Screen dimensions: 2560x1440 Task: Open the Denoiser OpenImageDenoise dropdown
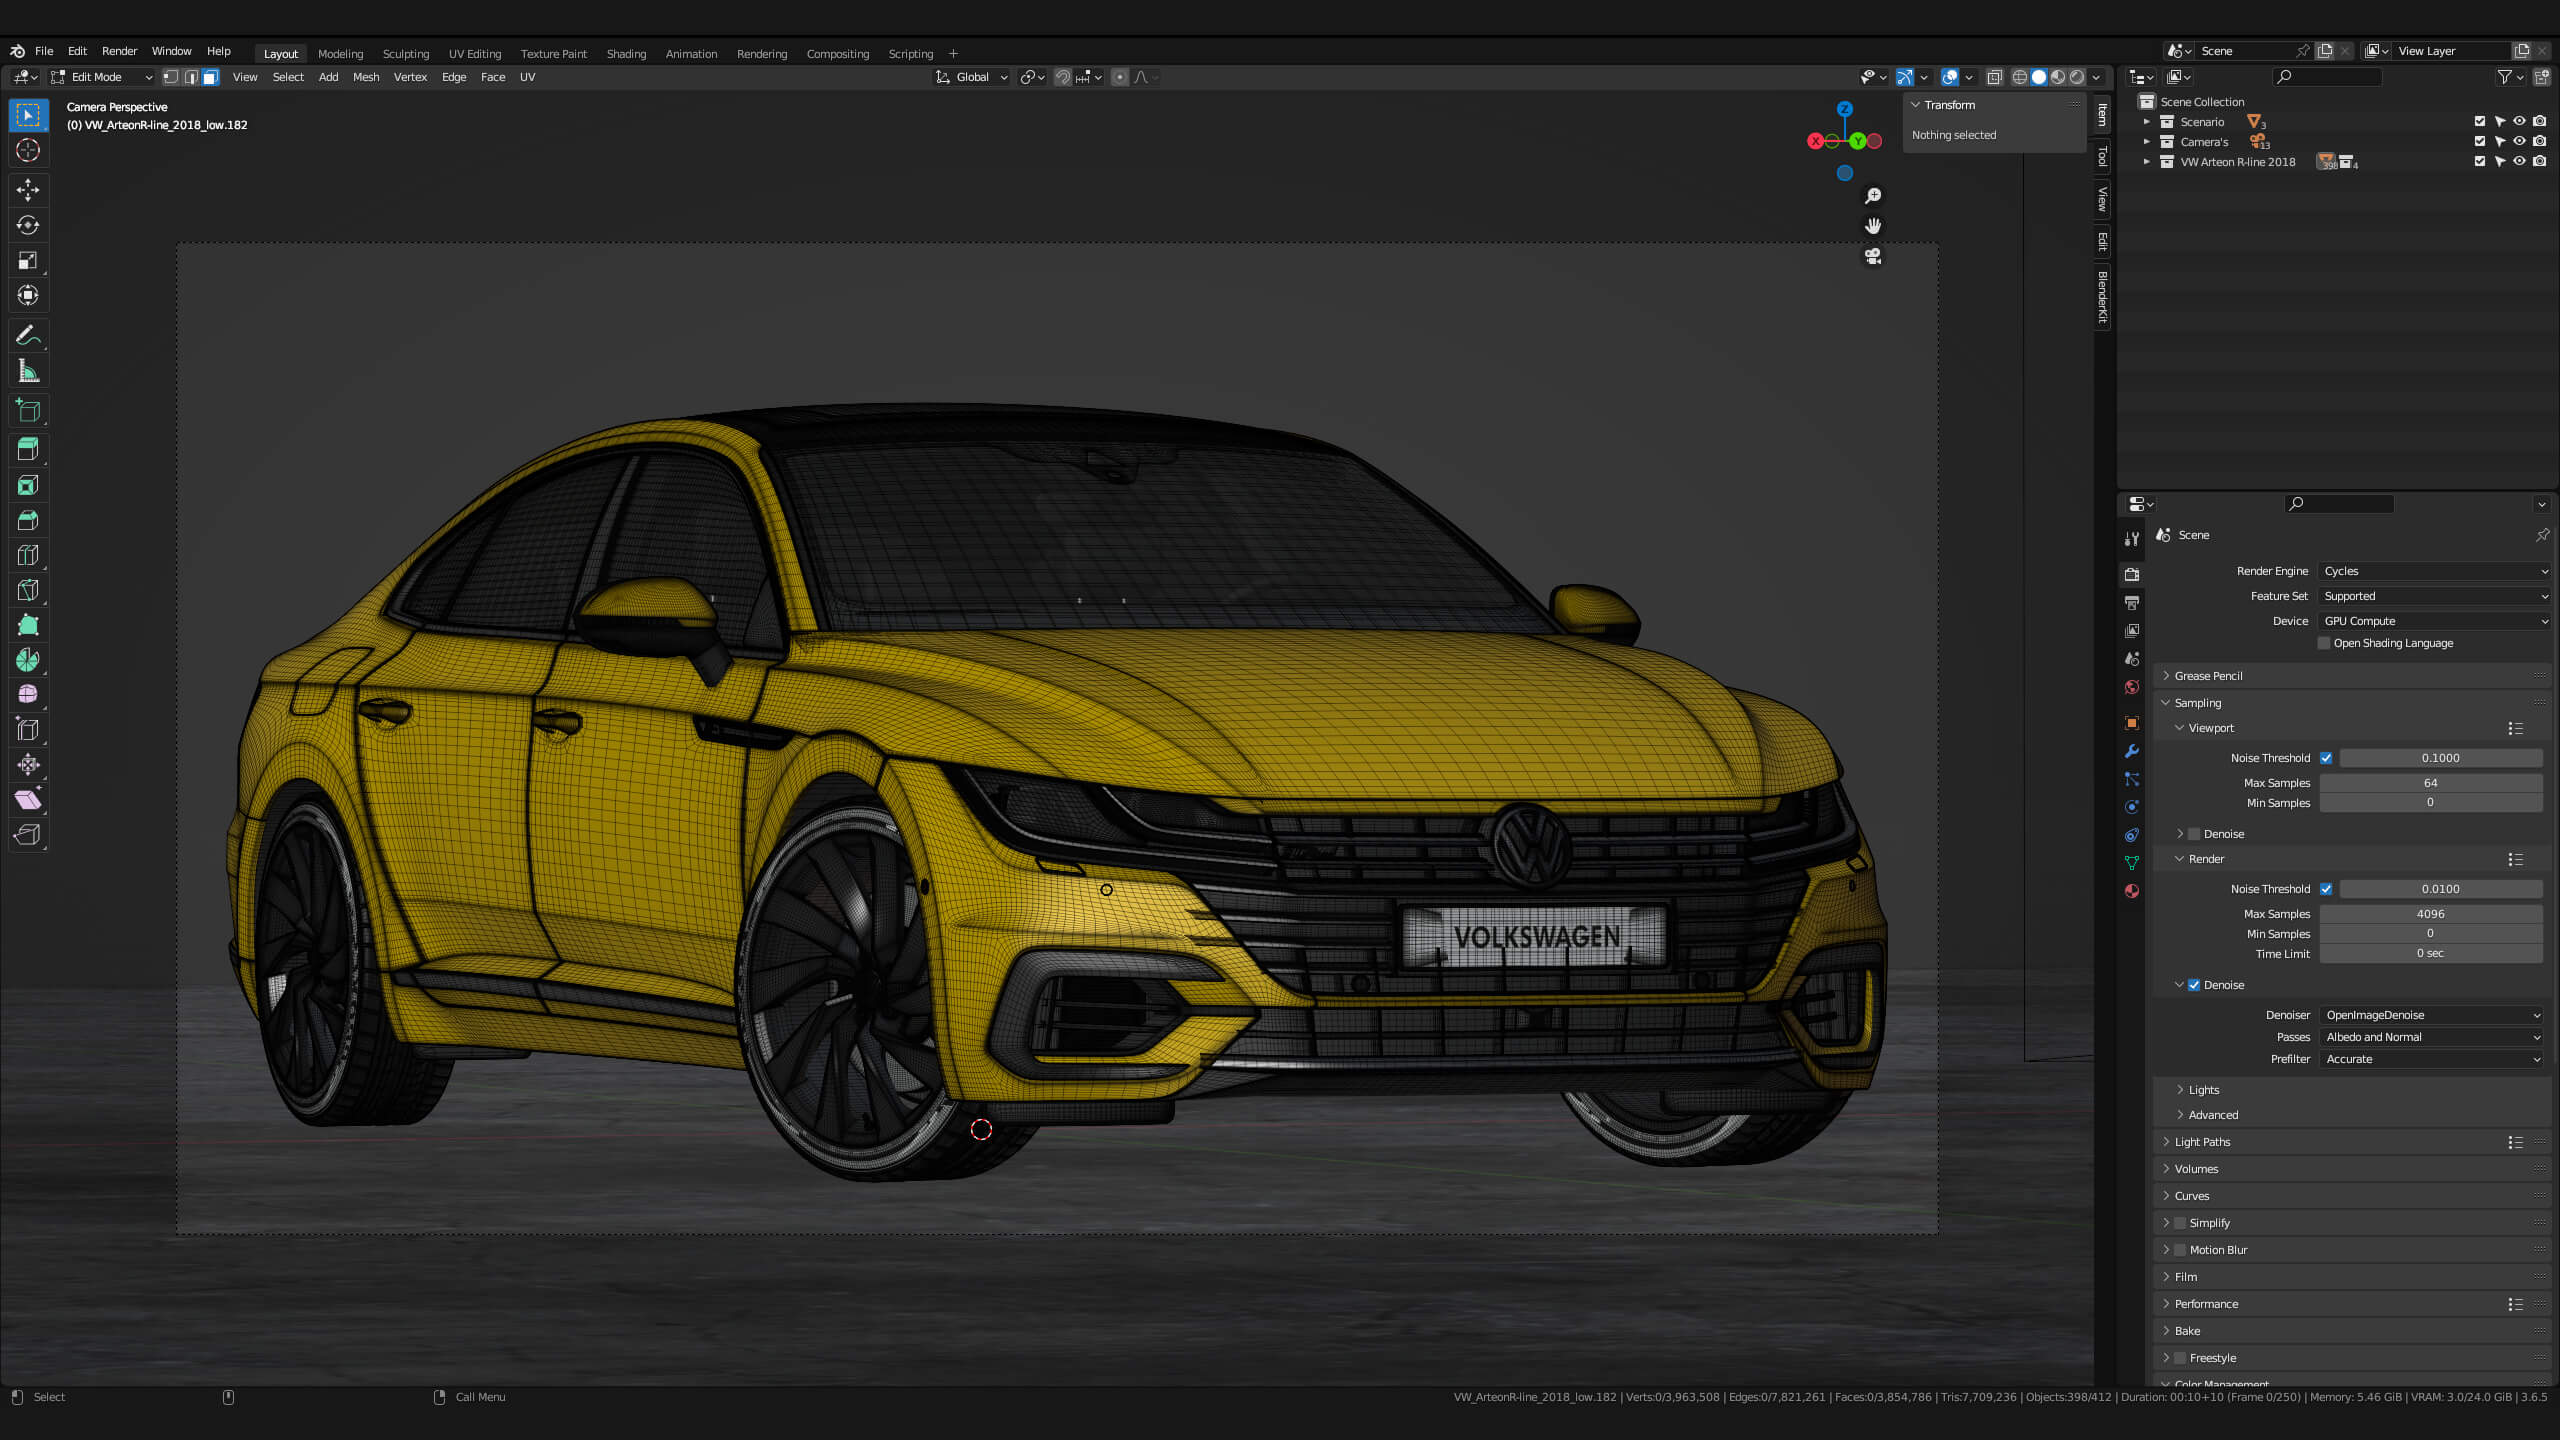click(x=2432, y=1015)
